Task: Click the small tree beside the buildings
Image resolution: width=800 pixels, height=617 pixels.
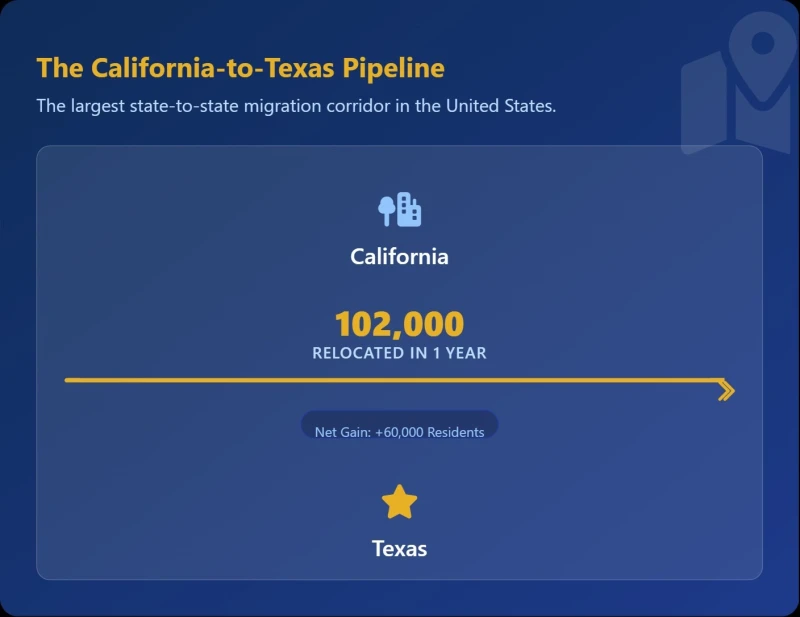Action: point(386,209)
